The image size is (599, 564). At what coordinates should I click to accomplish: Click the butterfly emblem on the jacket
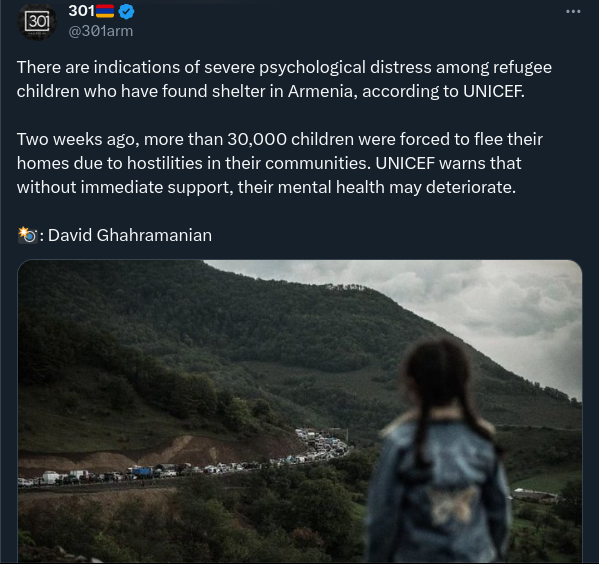pos(453,504)
